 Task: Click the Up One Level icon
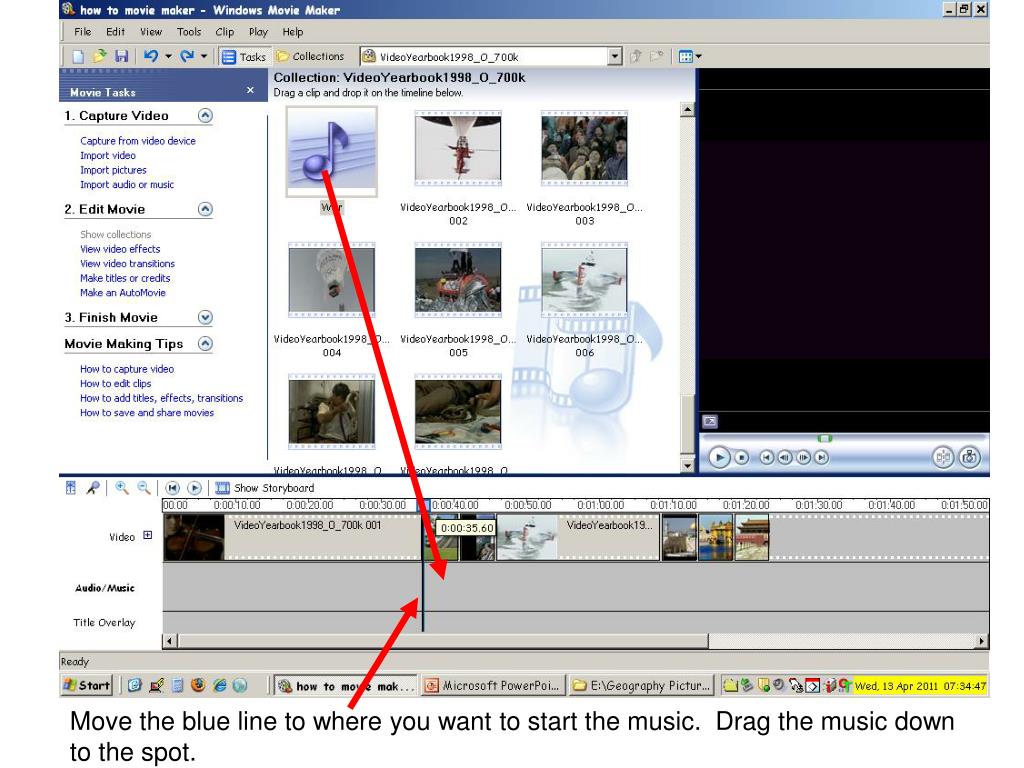point(636,56)
